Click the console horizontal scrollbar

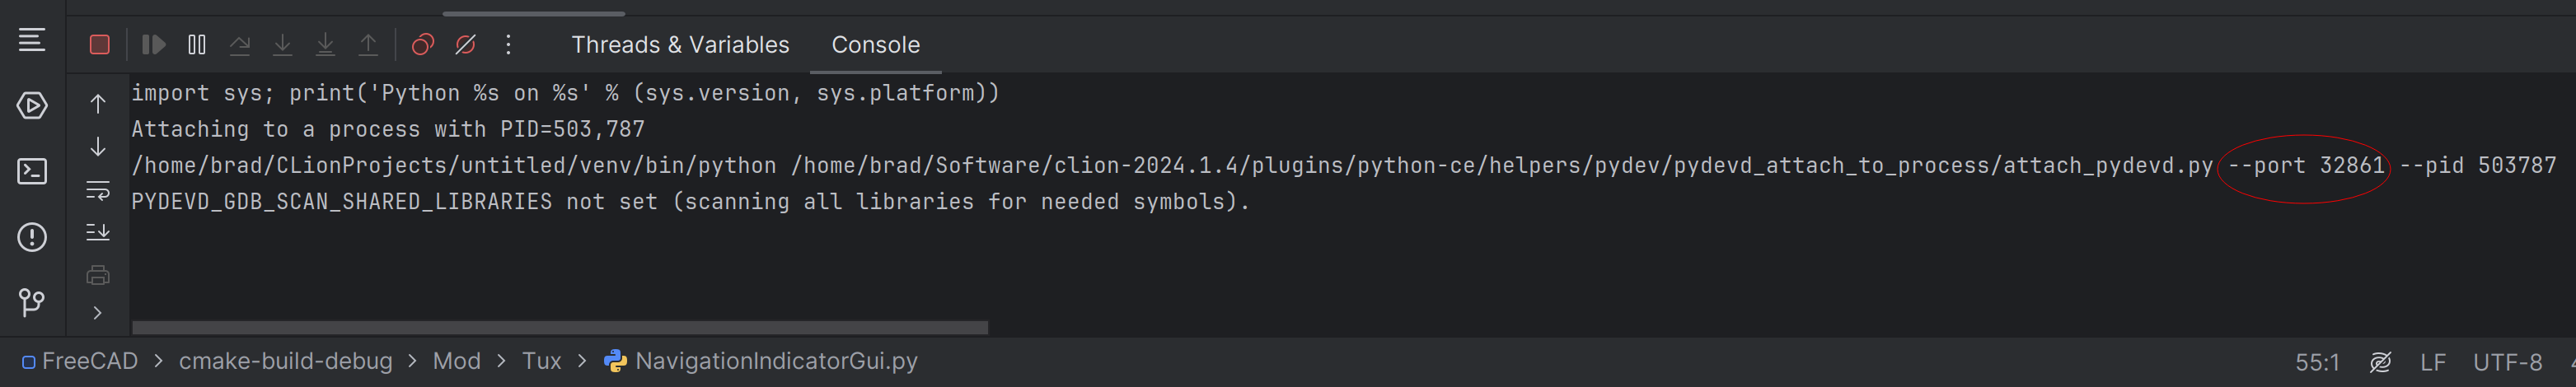[x=560, y=328]
